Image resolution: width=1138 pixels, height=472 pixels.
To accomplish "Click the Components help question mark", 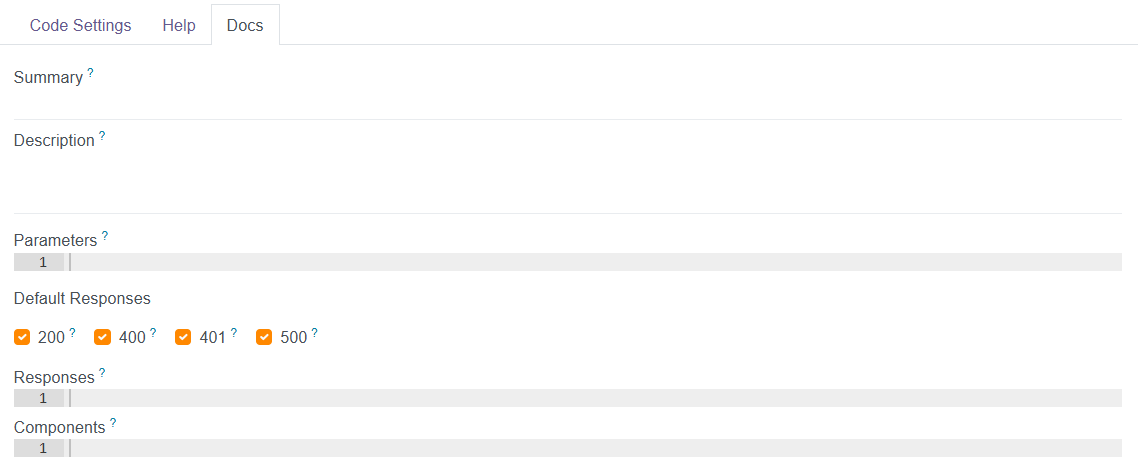I will click(113, 423).
